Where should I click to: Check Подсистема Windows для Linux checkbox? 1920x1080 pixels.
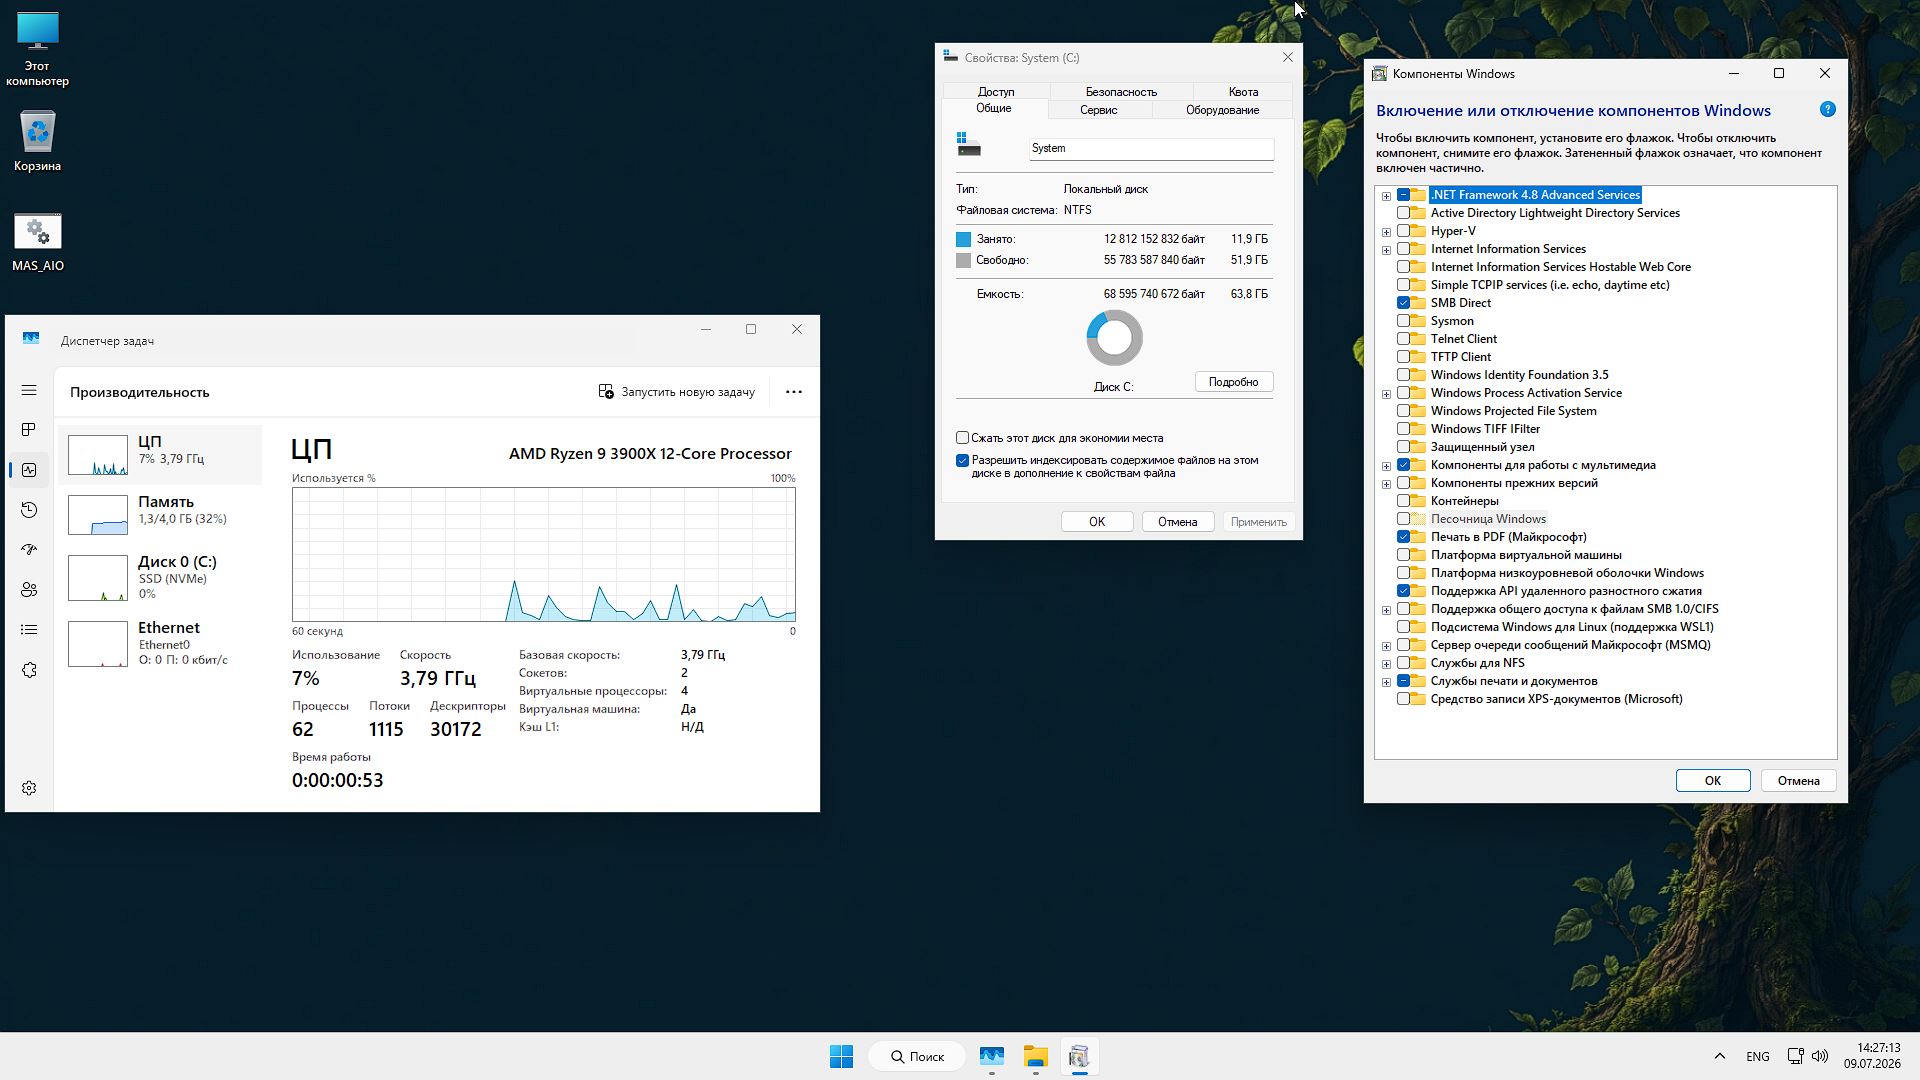[x=1403, y=627]
